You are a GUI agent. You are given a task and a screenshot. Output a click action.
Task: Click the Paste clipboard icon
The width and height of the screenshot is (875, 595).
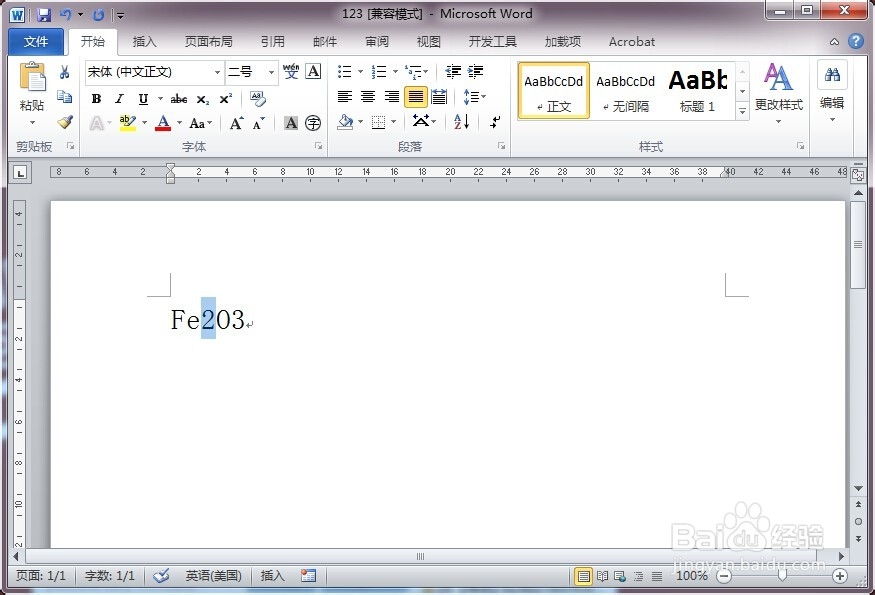coord(32,77)
